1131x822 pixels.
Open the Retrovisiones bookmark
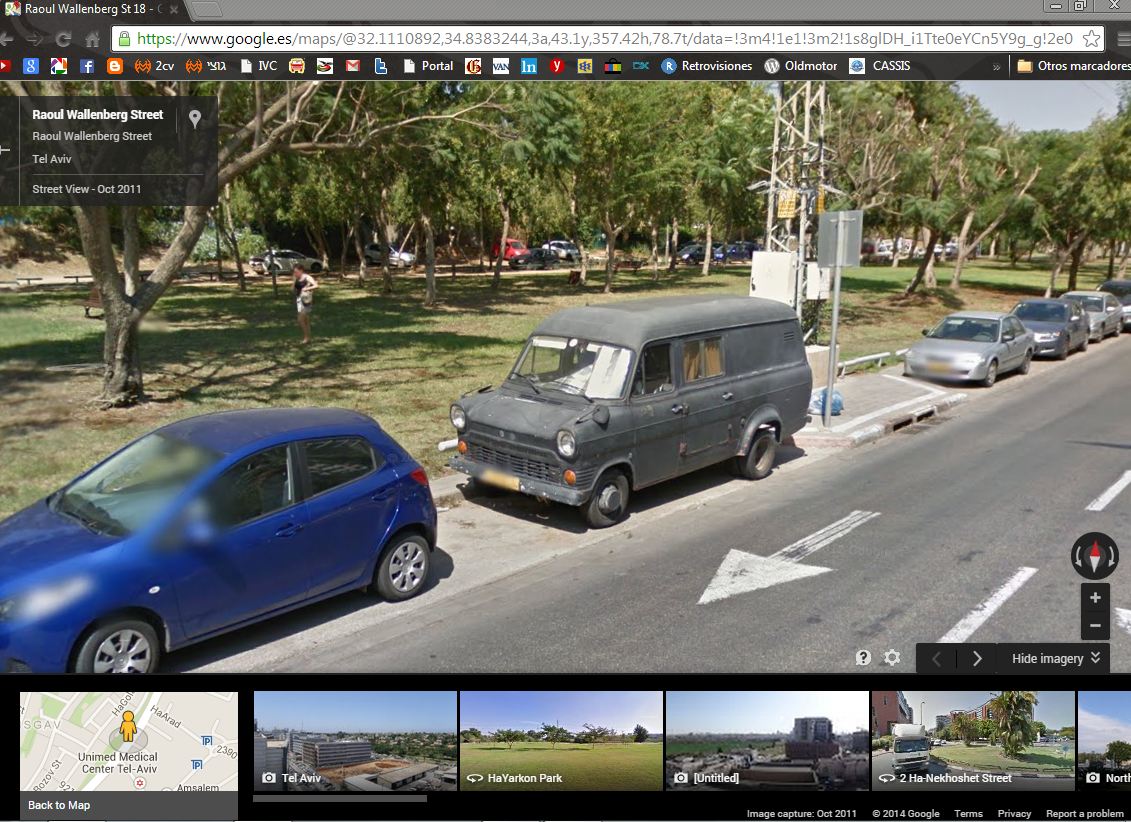pyautogui.click(x=706, y=66)
